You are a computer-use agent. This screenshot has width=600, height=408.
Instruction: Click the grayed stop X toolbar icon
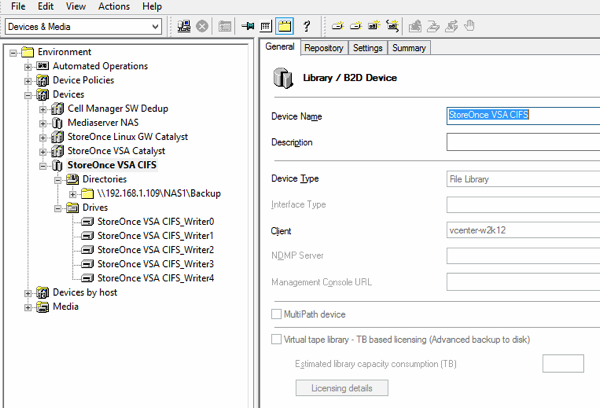tap(202, 26)
